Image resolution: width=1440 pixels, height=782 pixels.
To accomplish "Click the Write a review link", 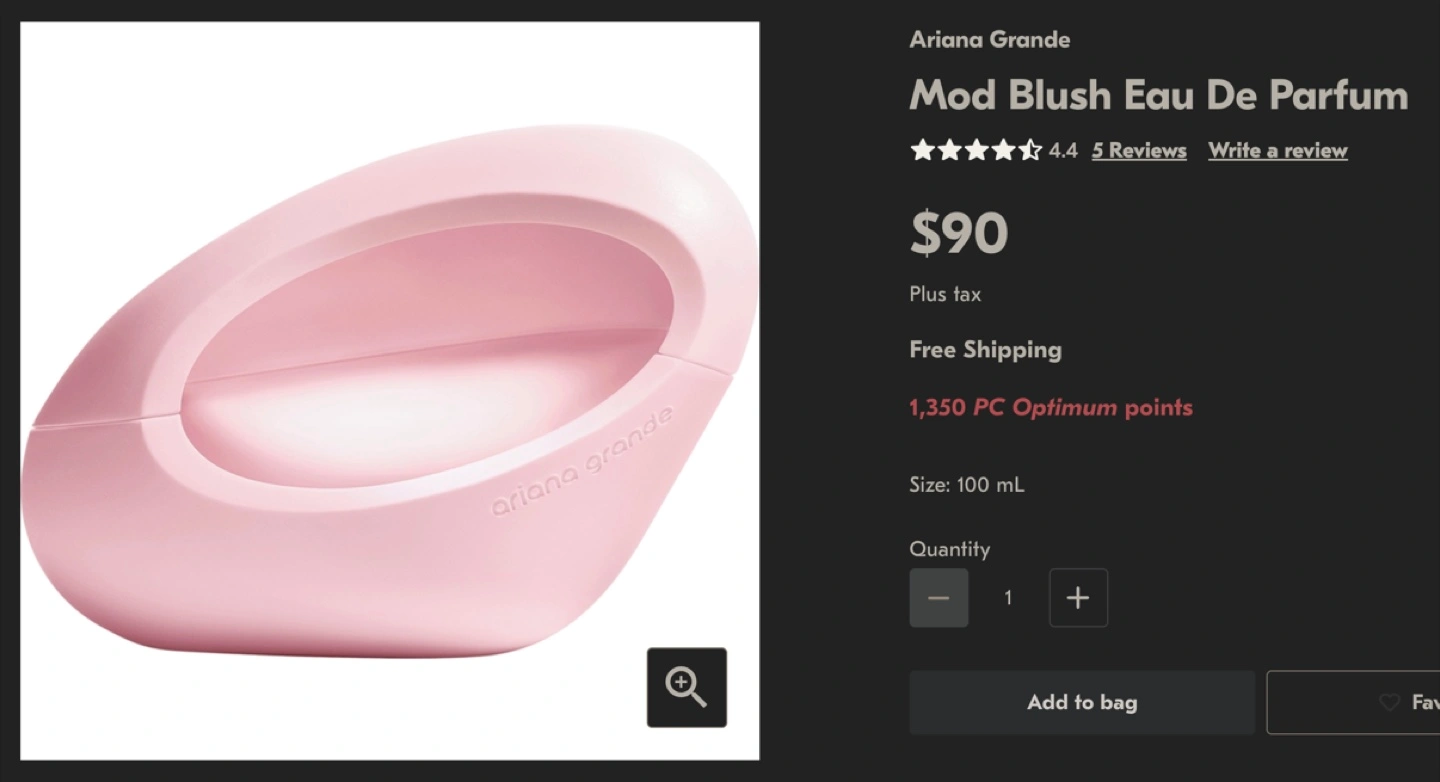I will [1277, 151].
